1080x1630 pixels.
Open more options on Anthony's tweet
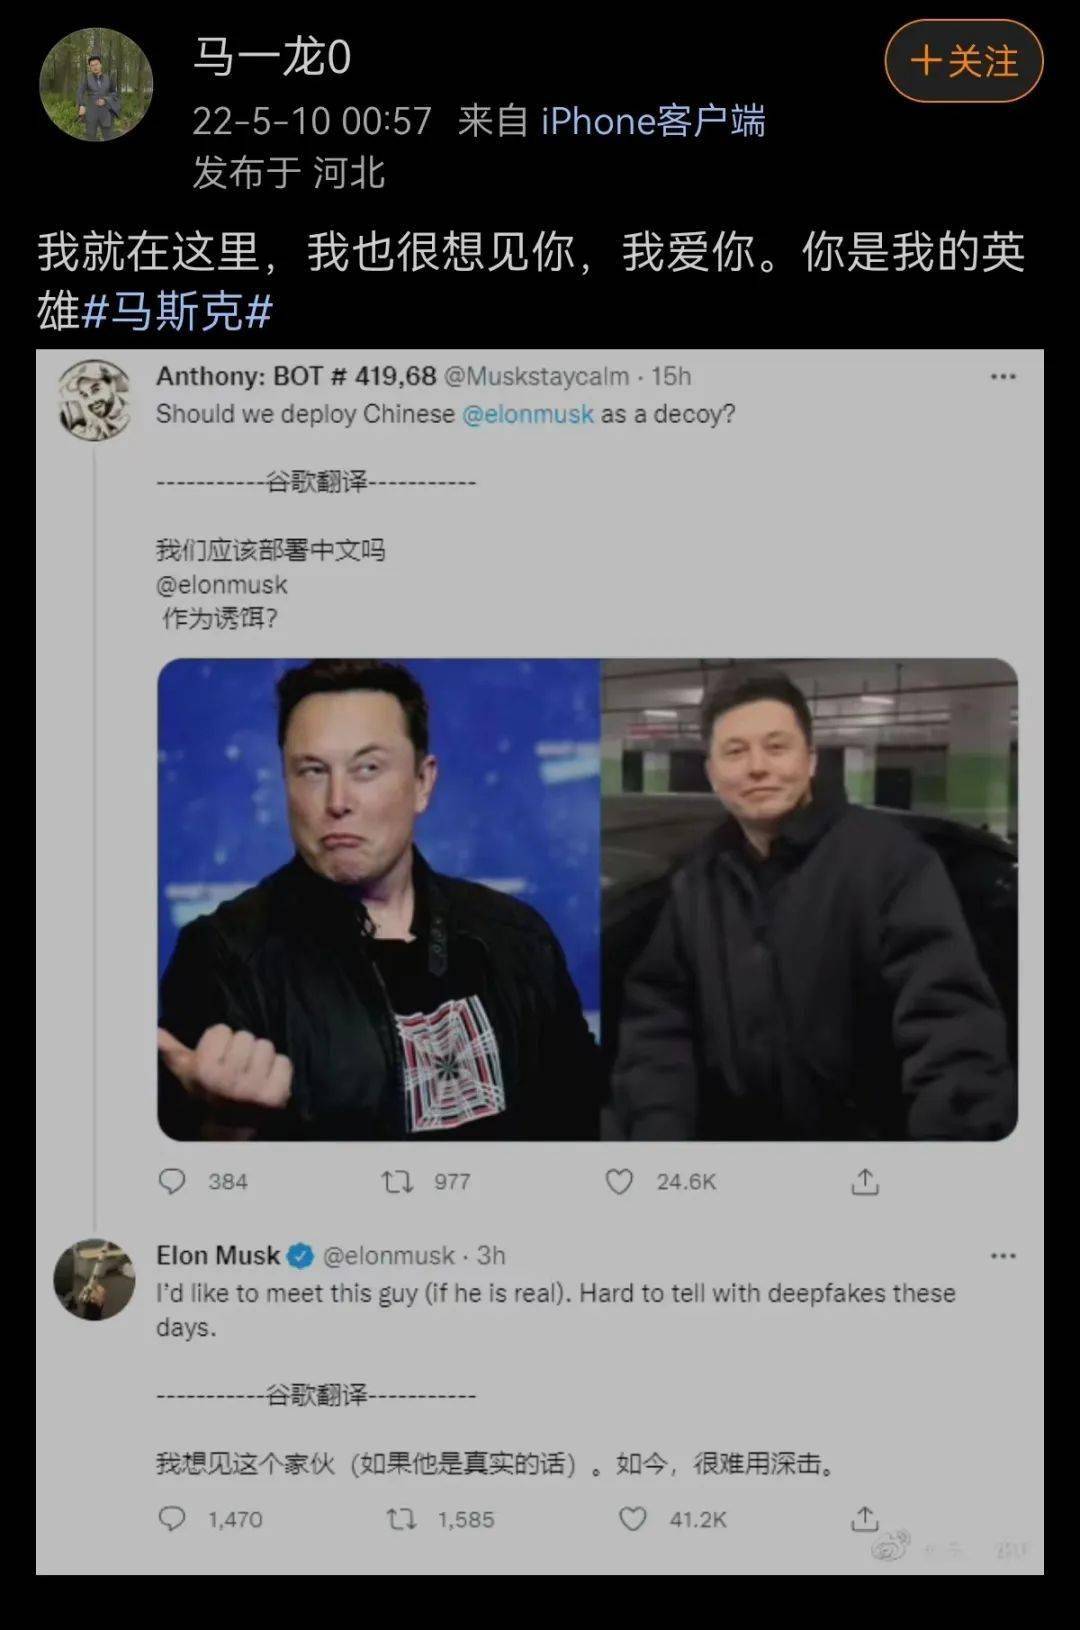1002,377
